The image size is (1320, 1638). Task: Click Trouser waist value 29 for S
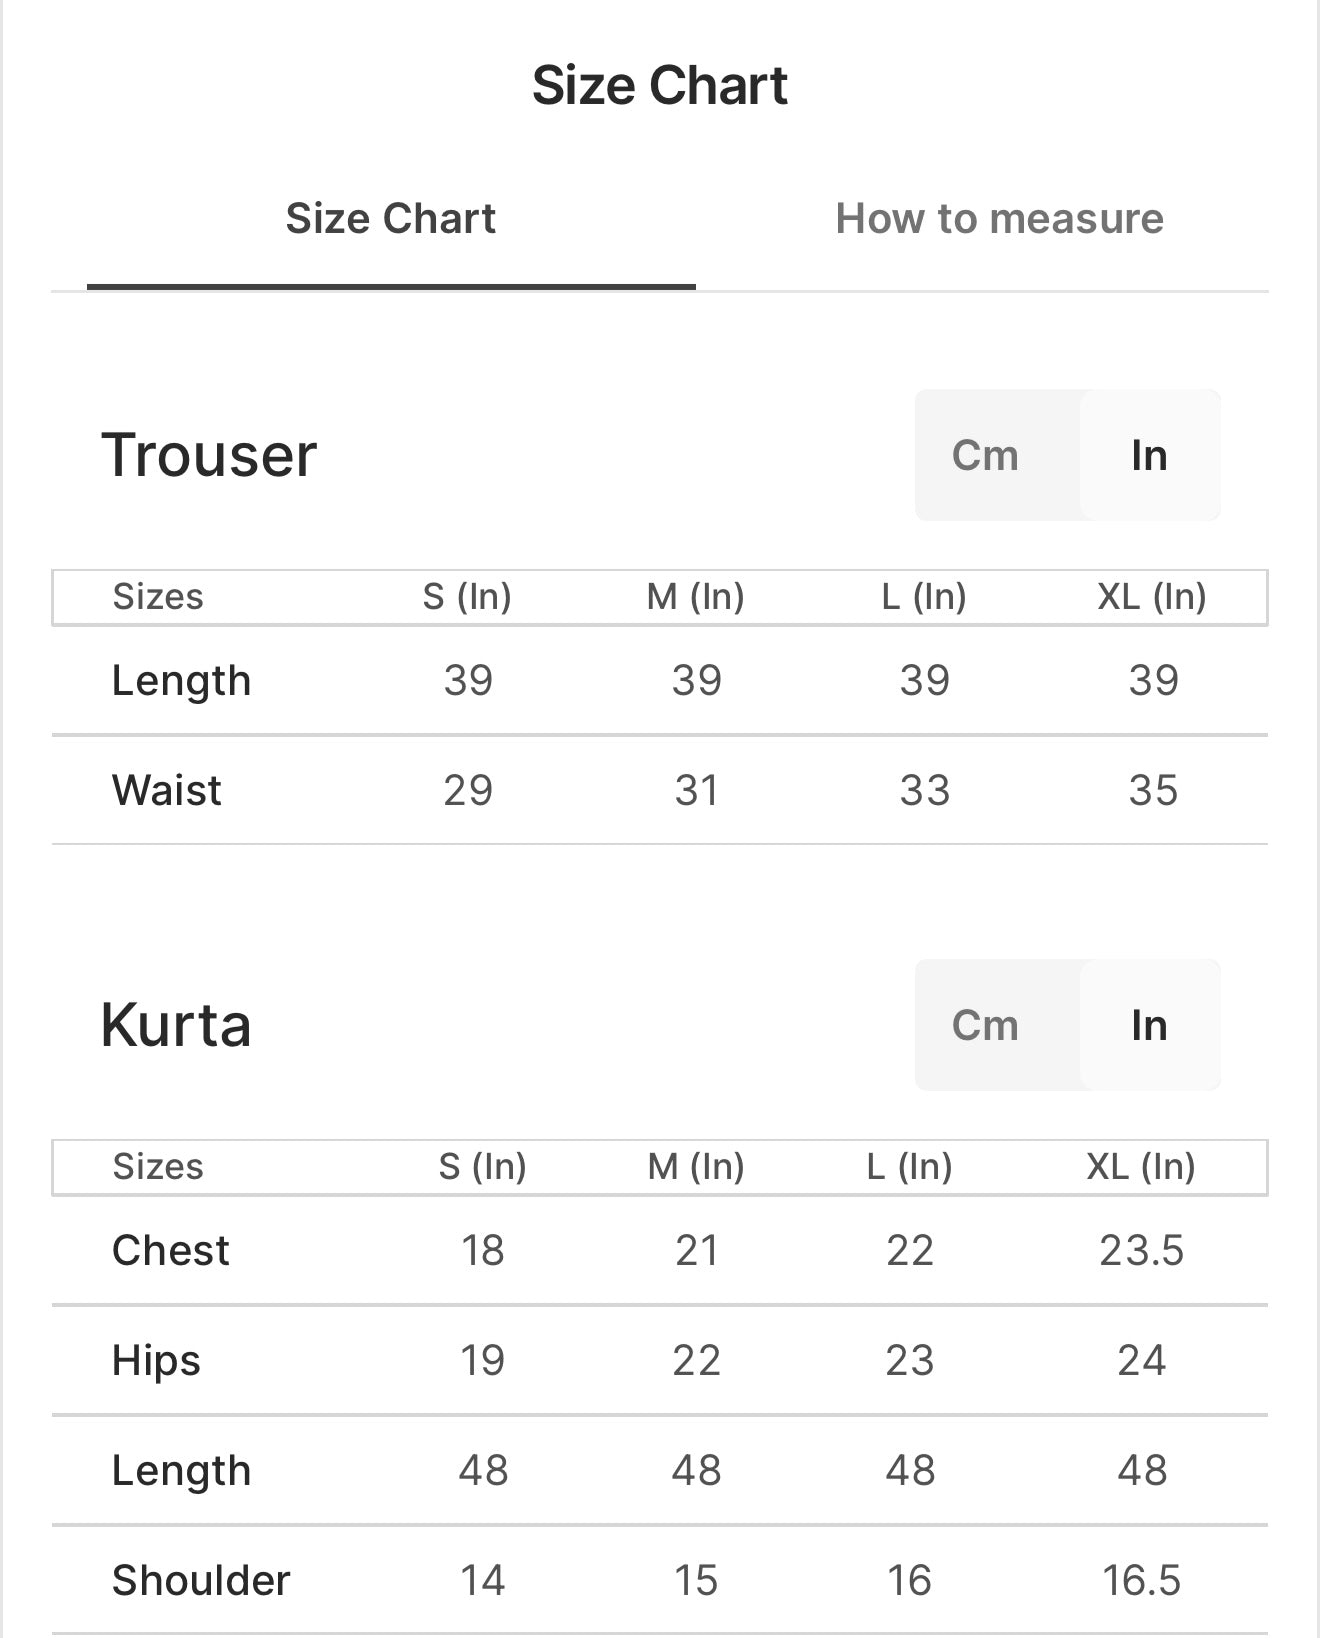(x=468, y=791)
